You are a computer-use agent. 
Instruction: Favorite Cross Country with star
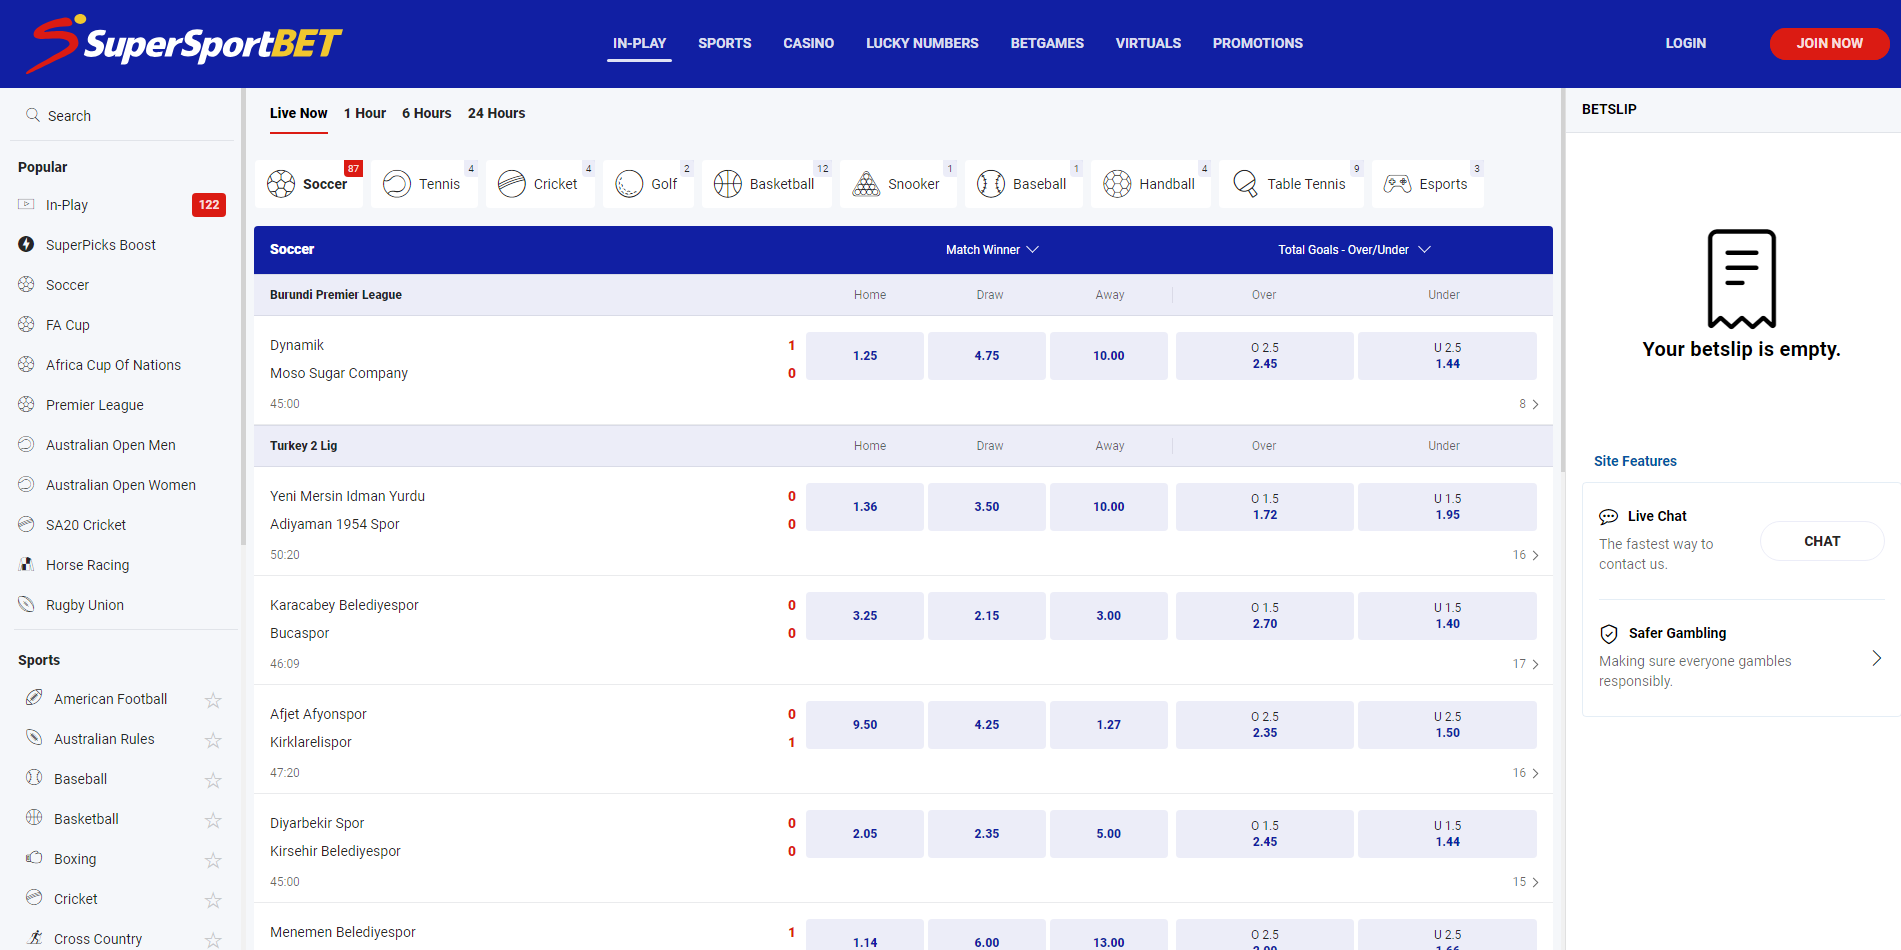click(213, 940)
